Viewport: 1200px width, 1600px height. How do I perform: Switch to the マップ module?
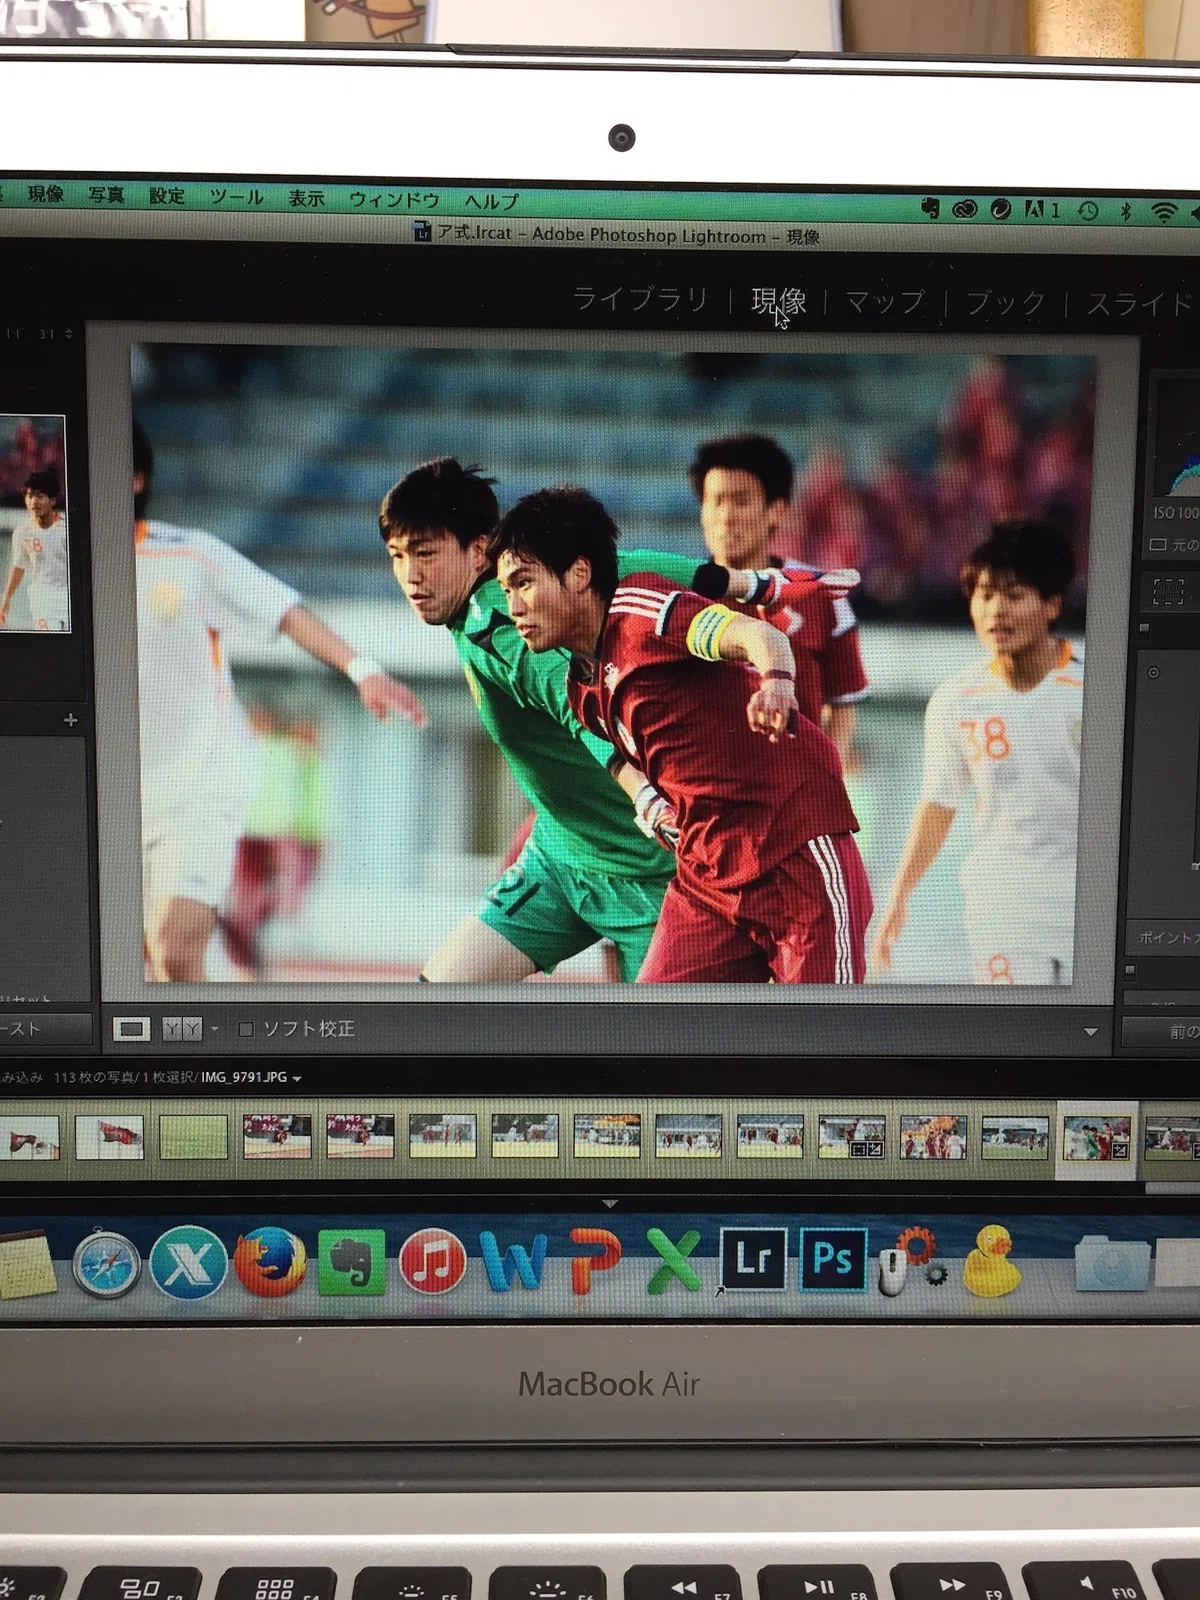coord(885,301)
